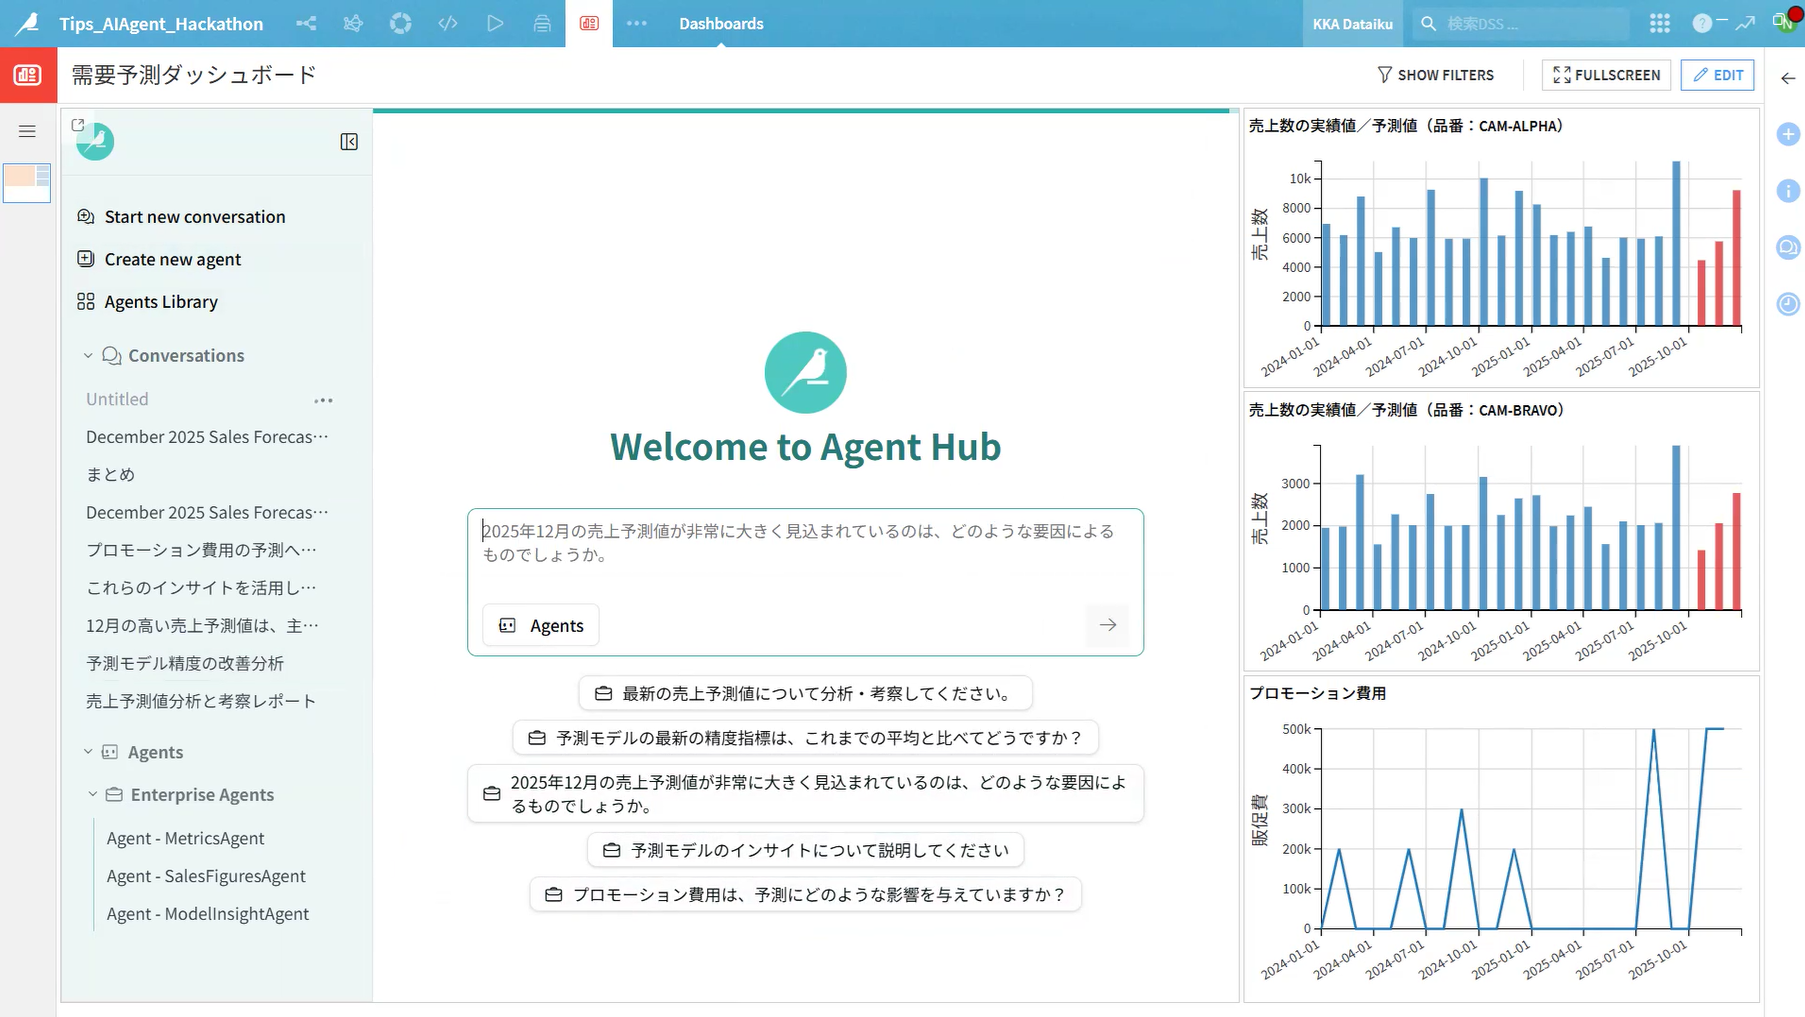Collapse the Enterprise Agents tree
This screenshot has height=1017, width=1805.
tap(93, 795)
